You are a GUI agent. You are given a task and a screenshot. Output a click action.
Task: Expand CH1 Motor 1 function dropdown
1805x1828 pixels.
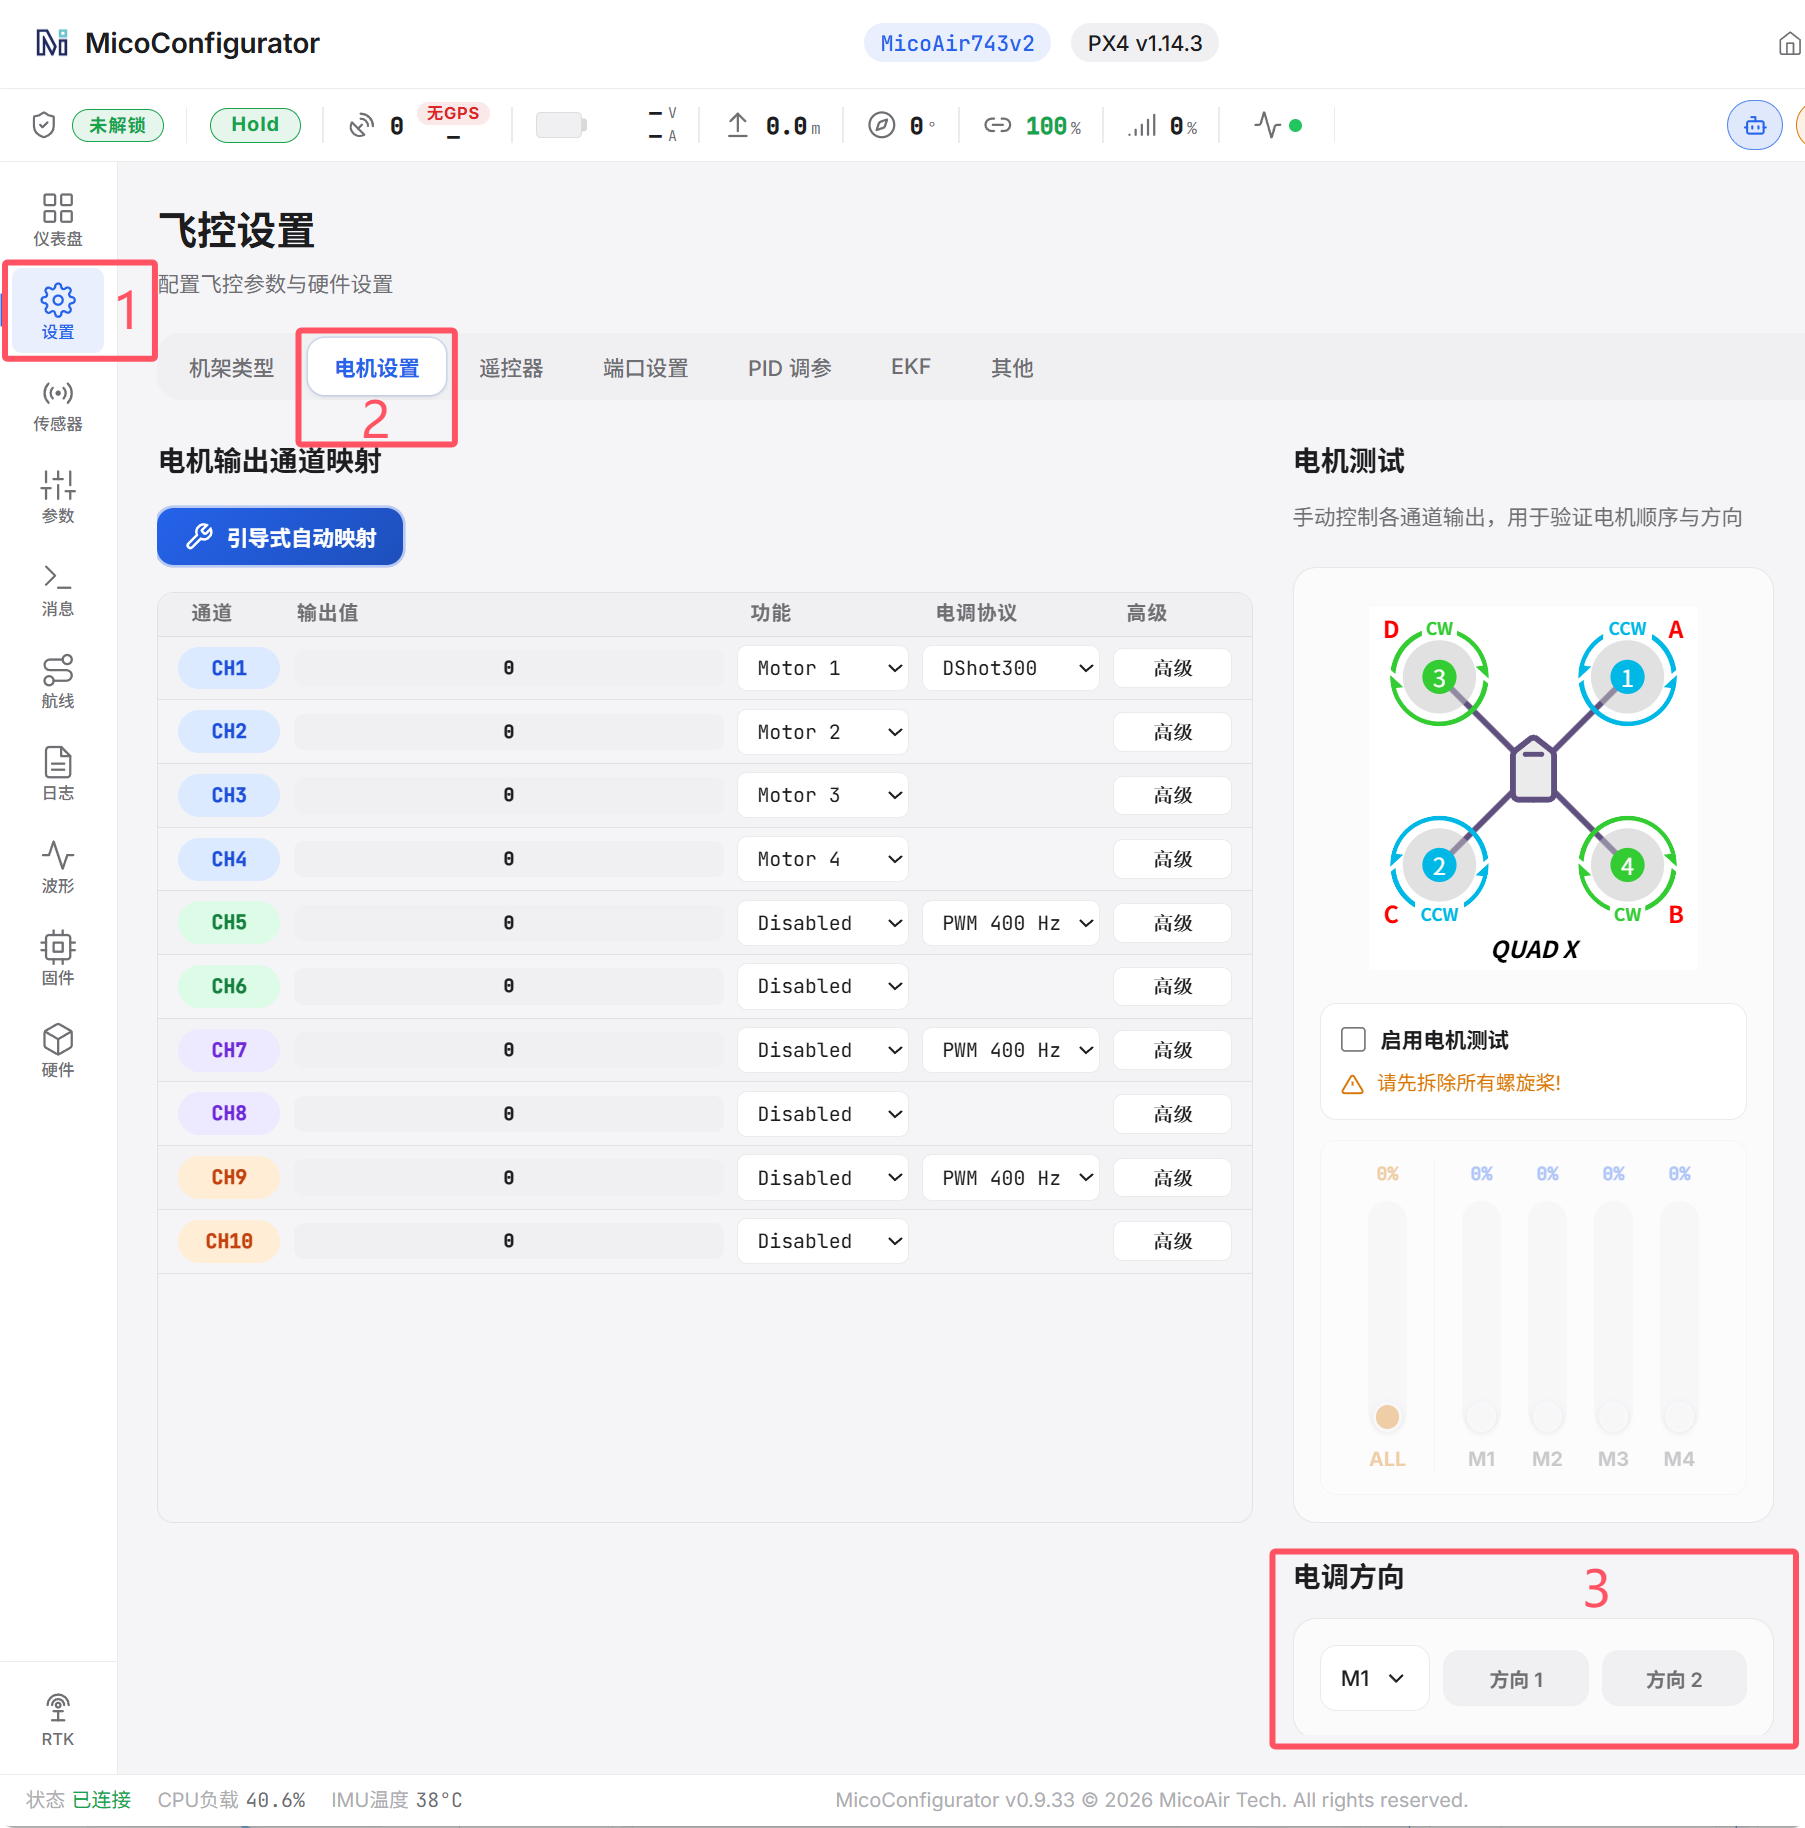tap(822, 668)
